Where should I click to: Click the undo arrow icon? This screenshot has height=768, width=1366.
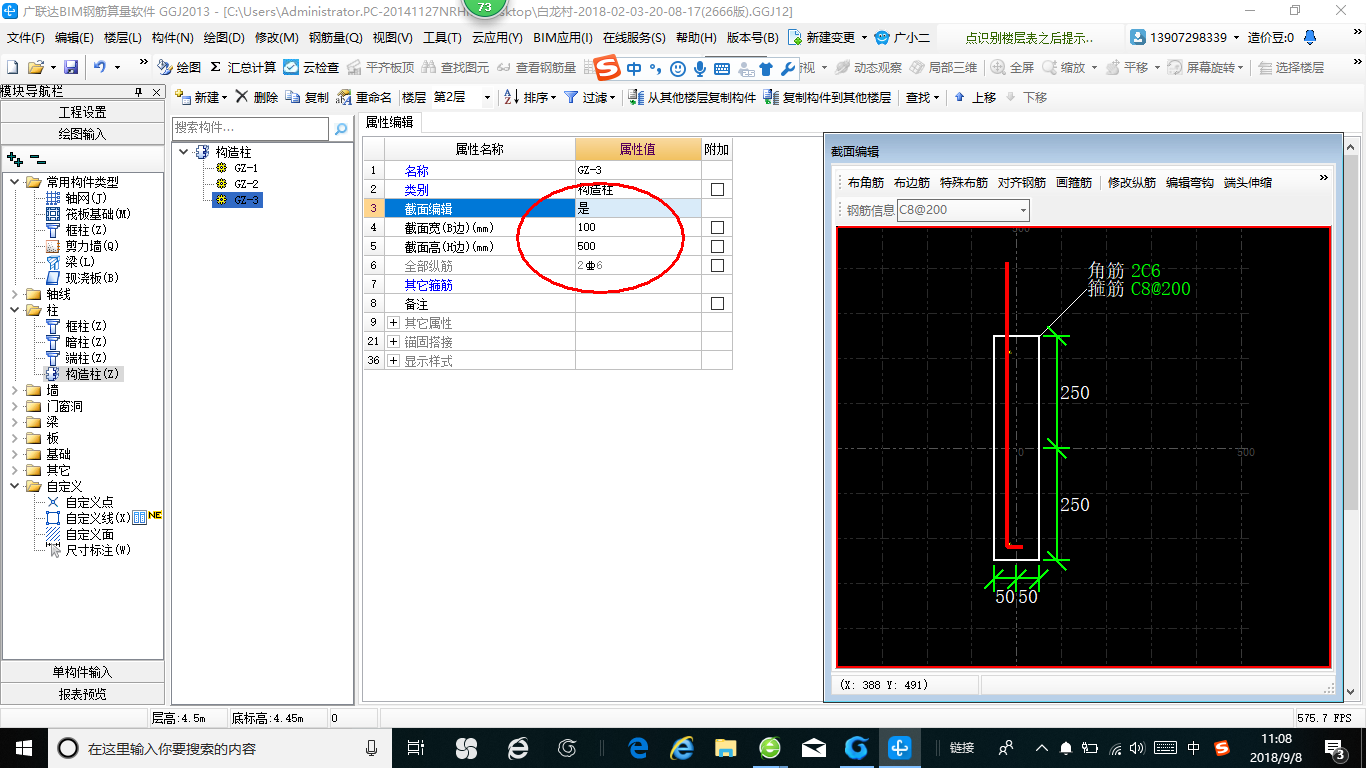click(100, 67)
